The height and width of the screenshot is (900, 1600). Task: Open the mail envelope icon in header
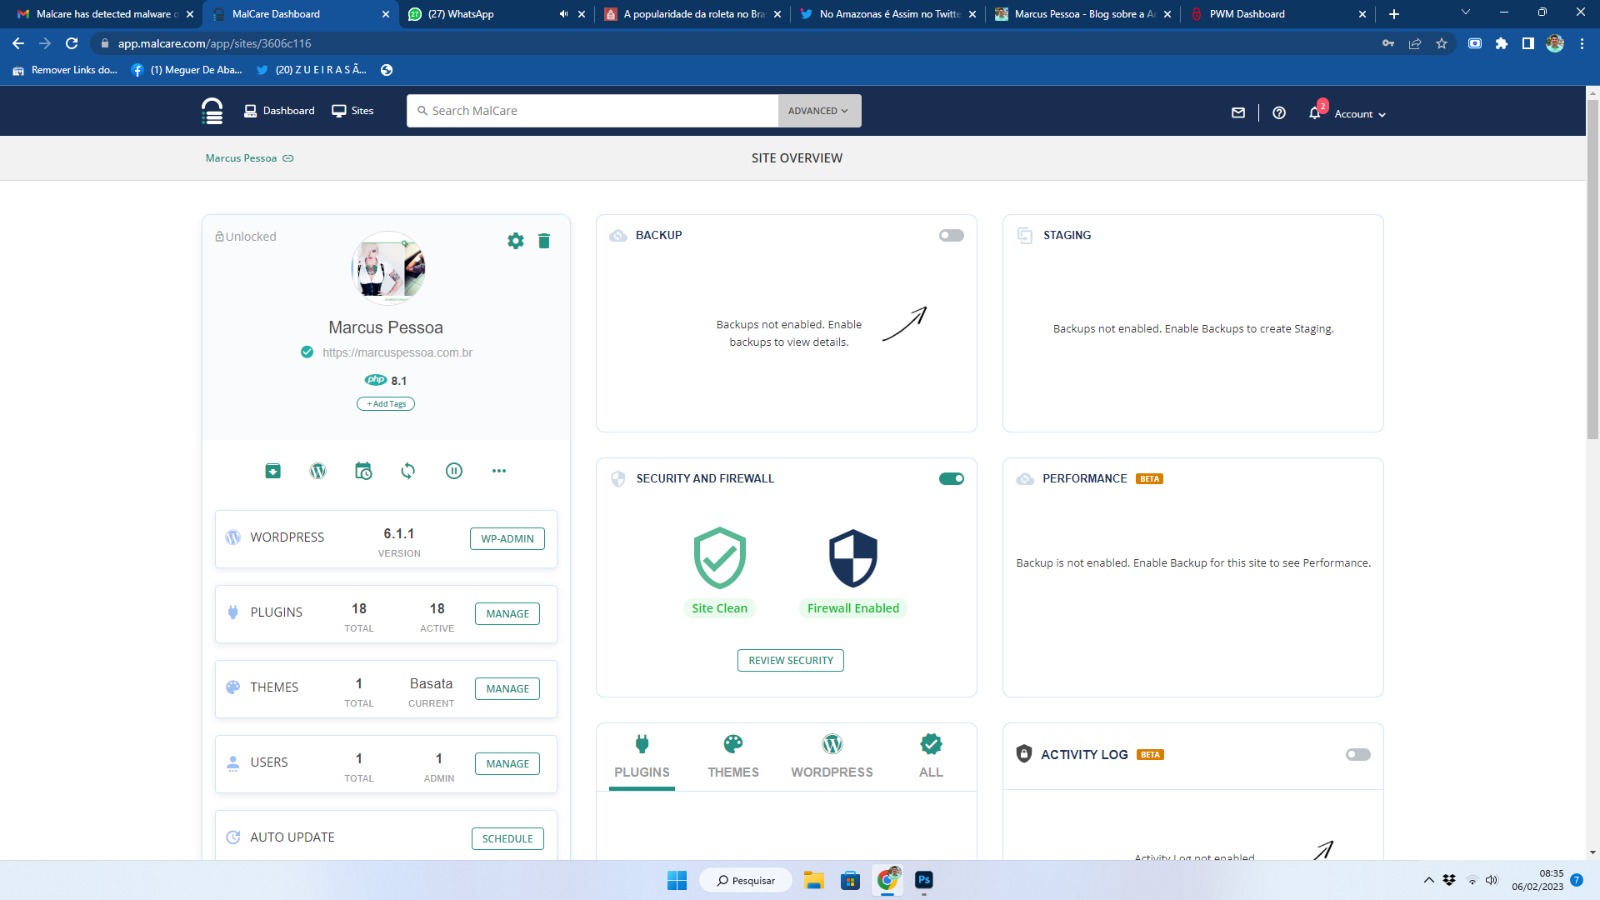pos(1238,113)
